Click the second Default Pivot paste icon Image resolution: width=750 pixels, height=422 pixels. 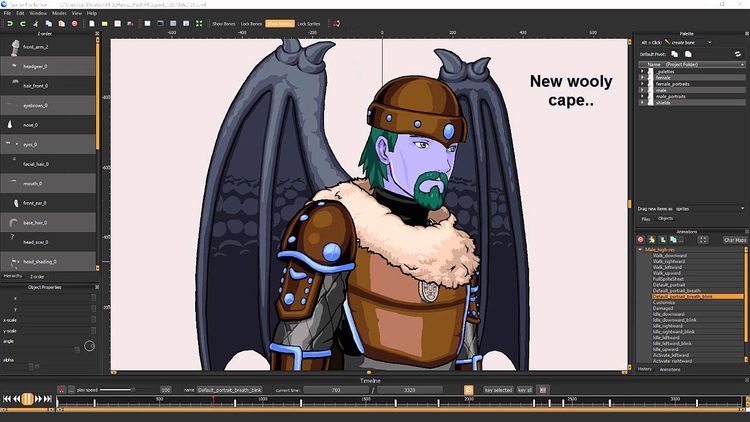(688, 54)
